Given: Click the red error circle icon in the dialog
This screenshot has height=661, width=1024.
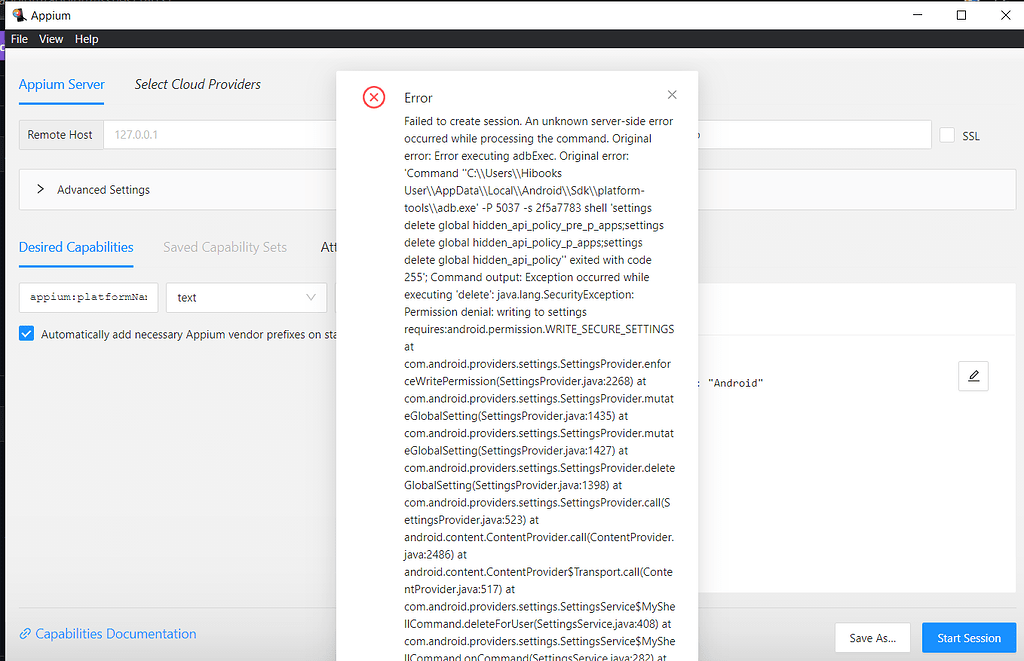Looking at the screenshot, I should 374,98.
